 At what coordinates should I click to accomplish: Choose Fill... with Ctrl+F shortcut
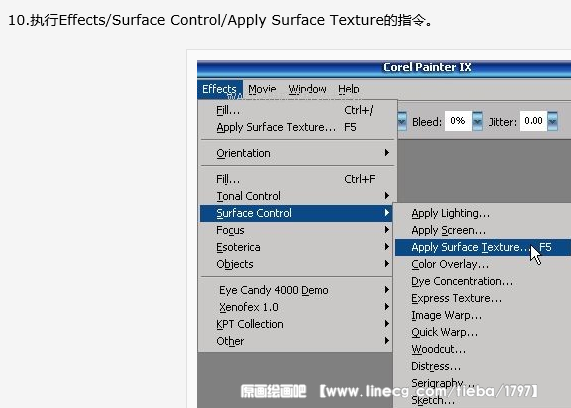click(x=297, y=179)
